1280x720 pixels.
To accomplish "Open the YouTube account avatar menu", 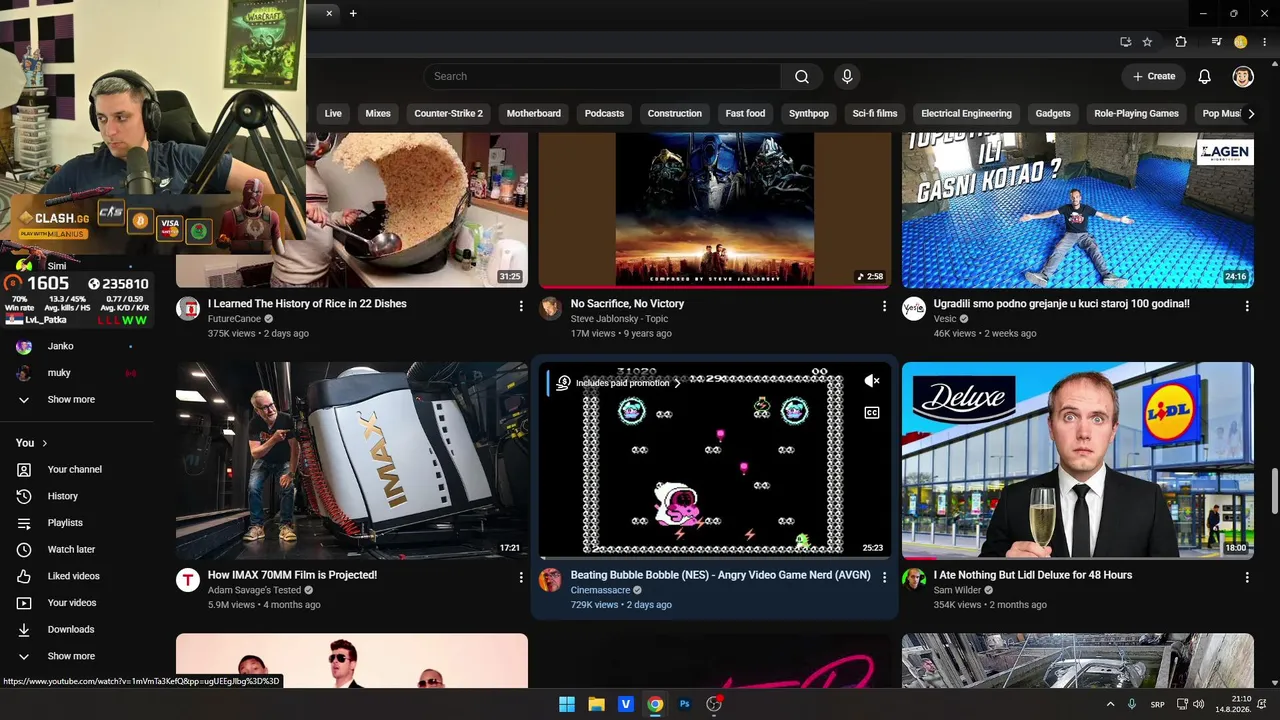I will [1243, 77].
